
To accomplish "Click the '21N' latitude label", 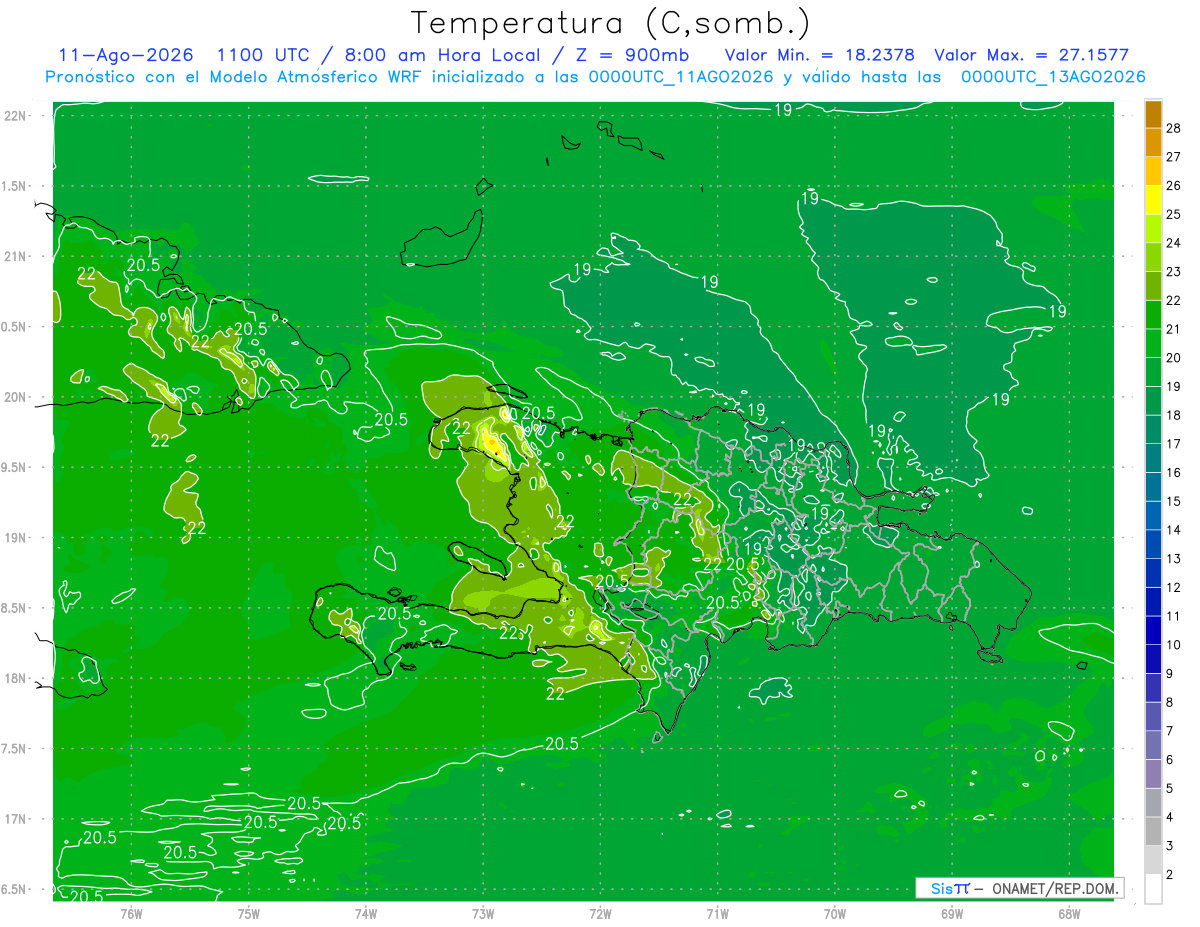I will [x=17, y=257].
